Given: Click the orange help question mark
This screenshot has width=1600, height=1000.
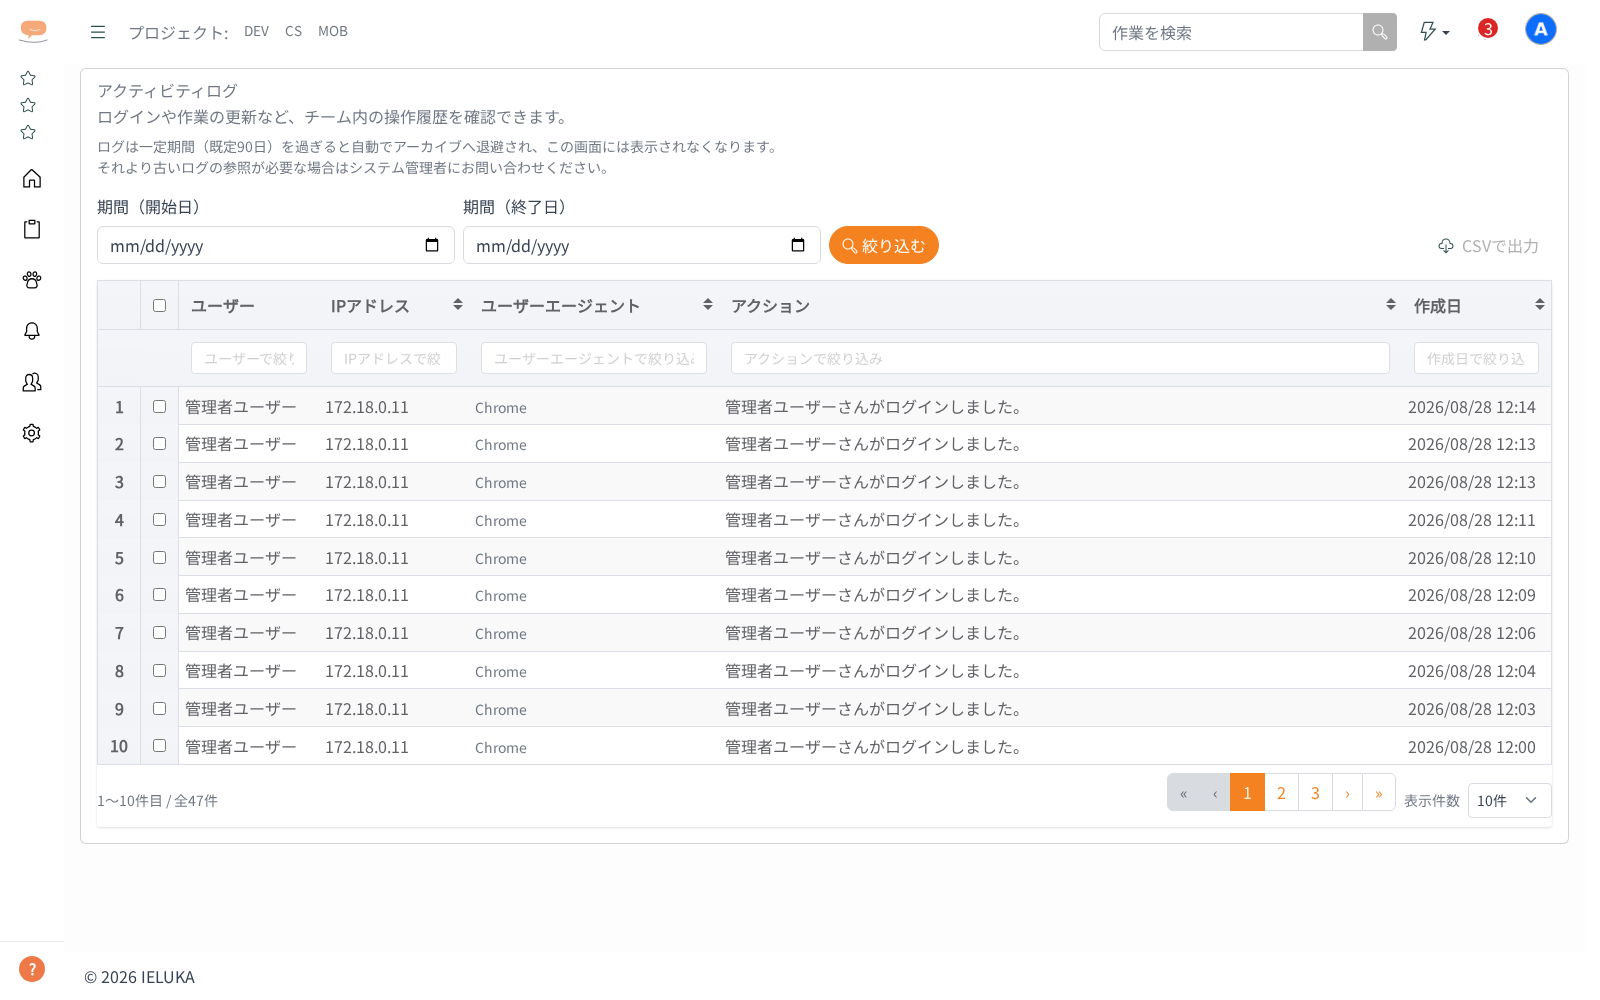Looking at the screenshot, I should click(32, 969).
